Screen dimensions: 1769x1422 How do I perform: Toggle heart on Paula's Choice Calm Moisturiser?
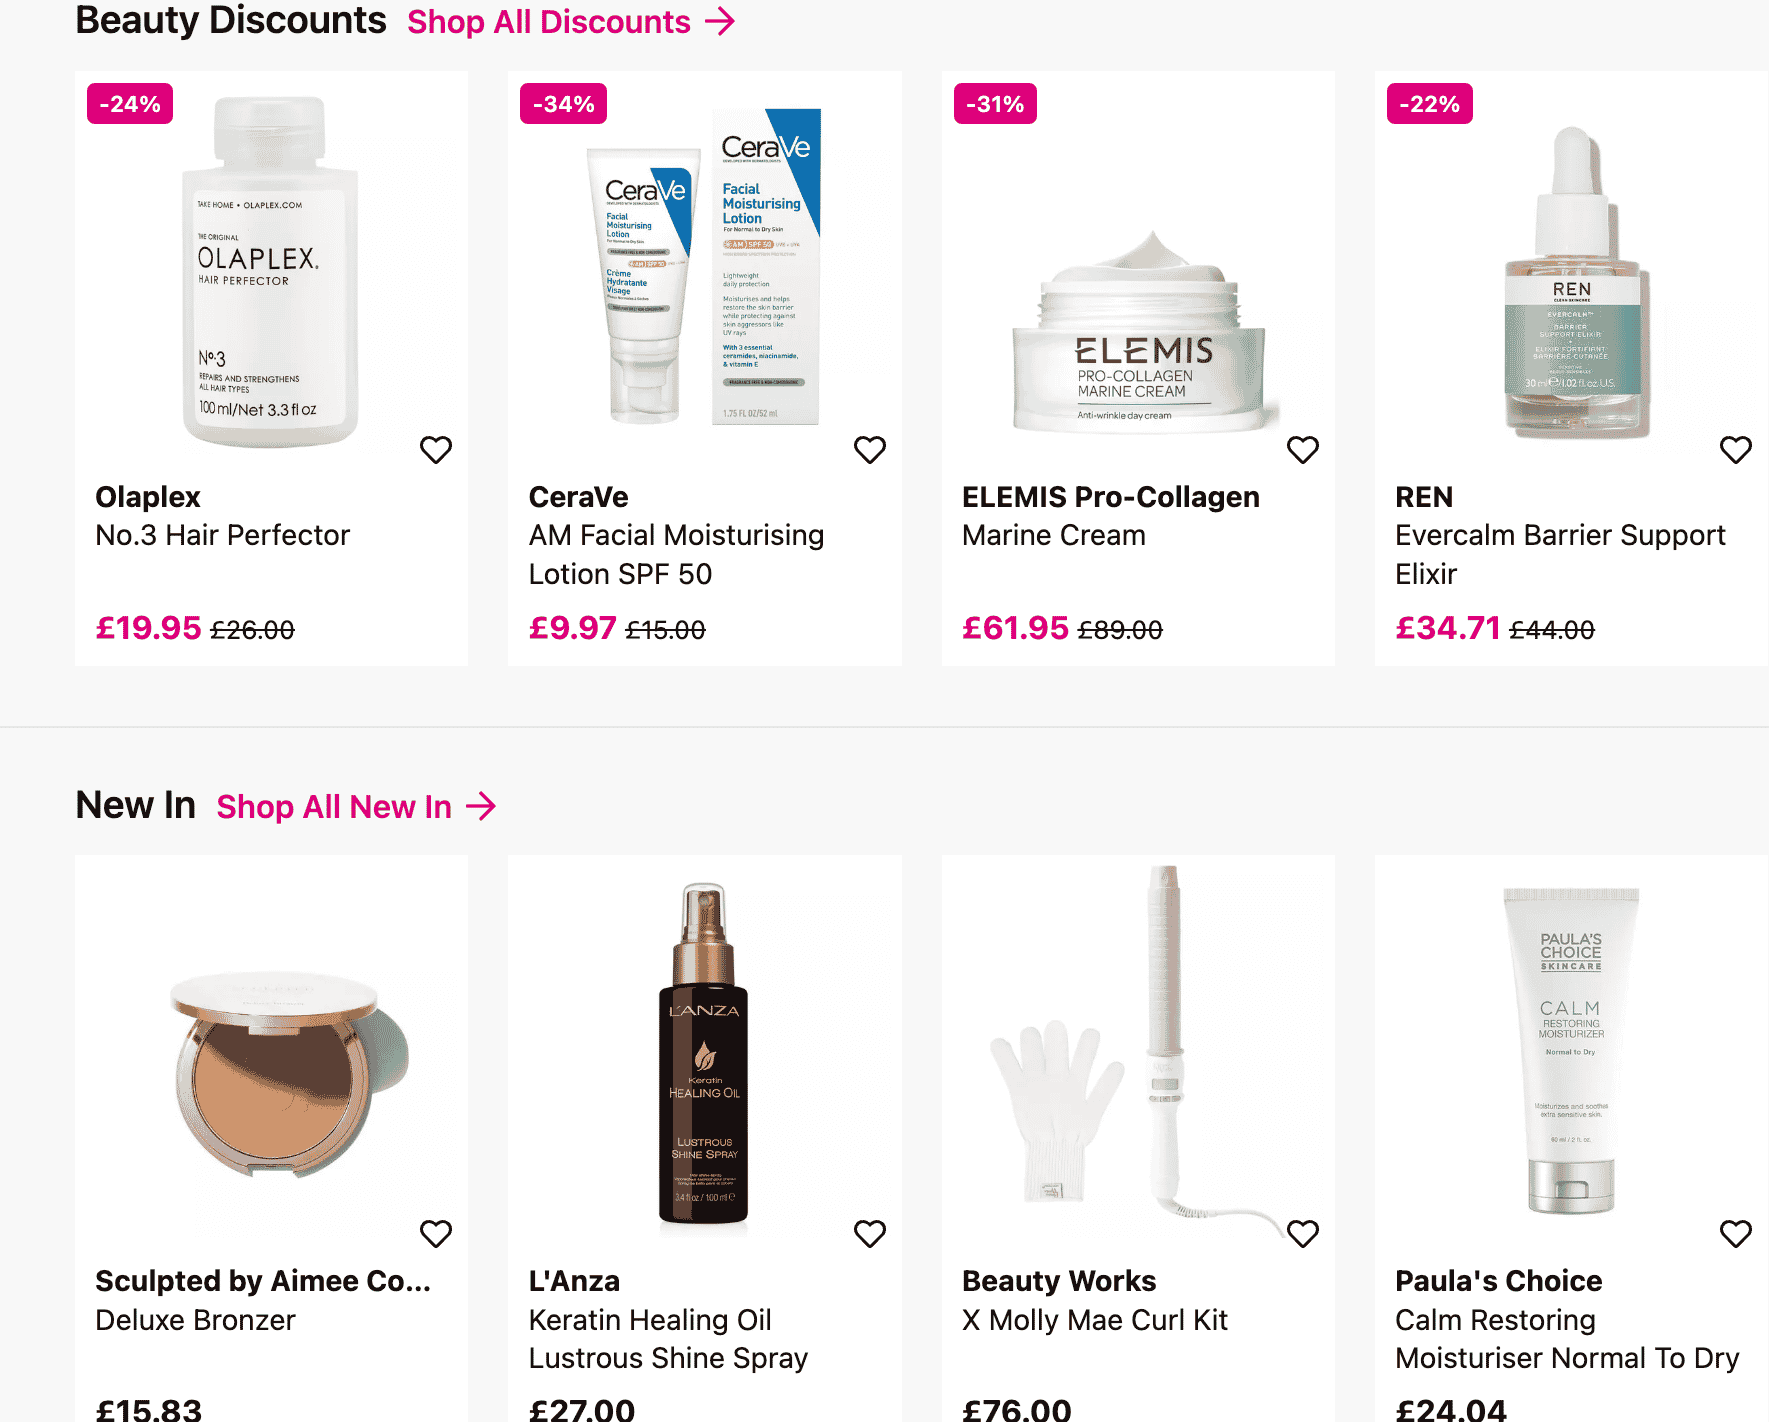(1735, 1234)
